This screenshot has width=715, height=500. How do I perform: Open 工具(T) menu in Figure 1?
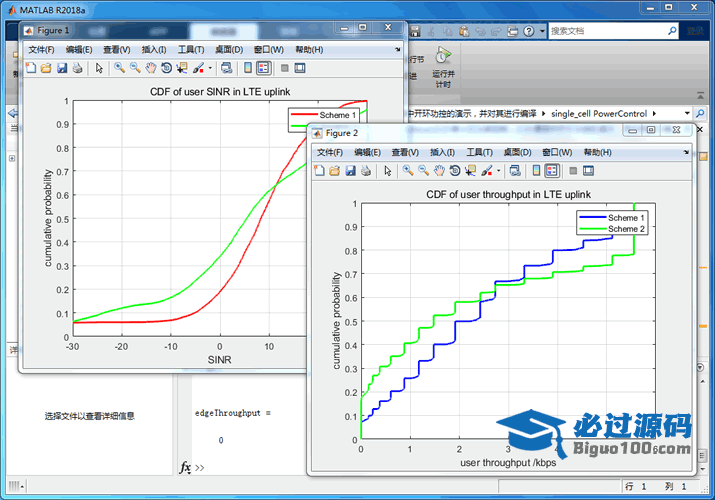191,50
